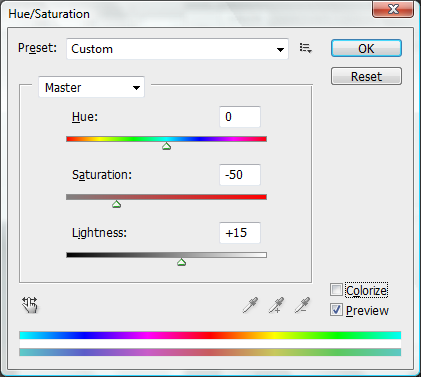
Task: Click the Hue slider thumb
Action: [166, 146]
